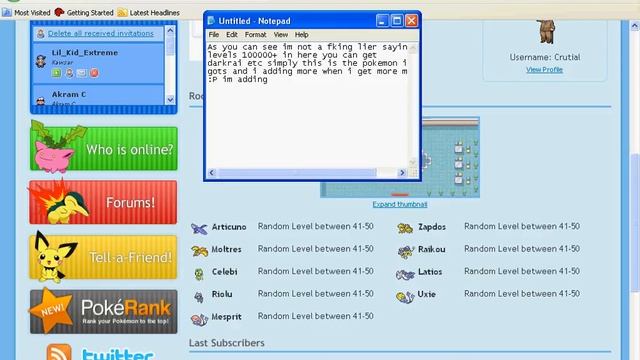Click Latios sprite icon
This screenshot has width=640, height=360.
405,274
